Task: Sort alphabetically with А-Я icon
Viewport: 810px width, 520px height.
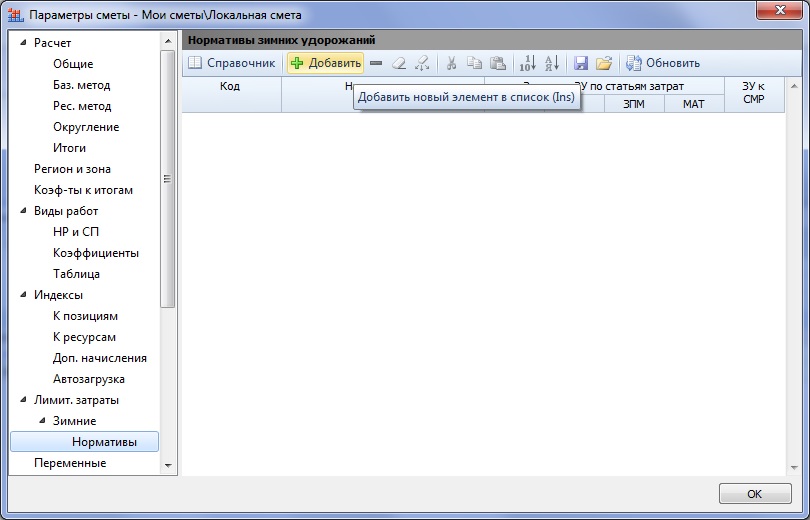Action: [x=552, y=63]
